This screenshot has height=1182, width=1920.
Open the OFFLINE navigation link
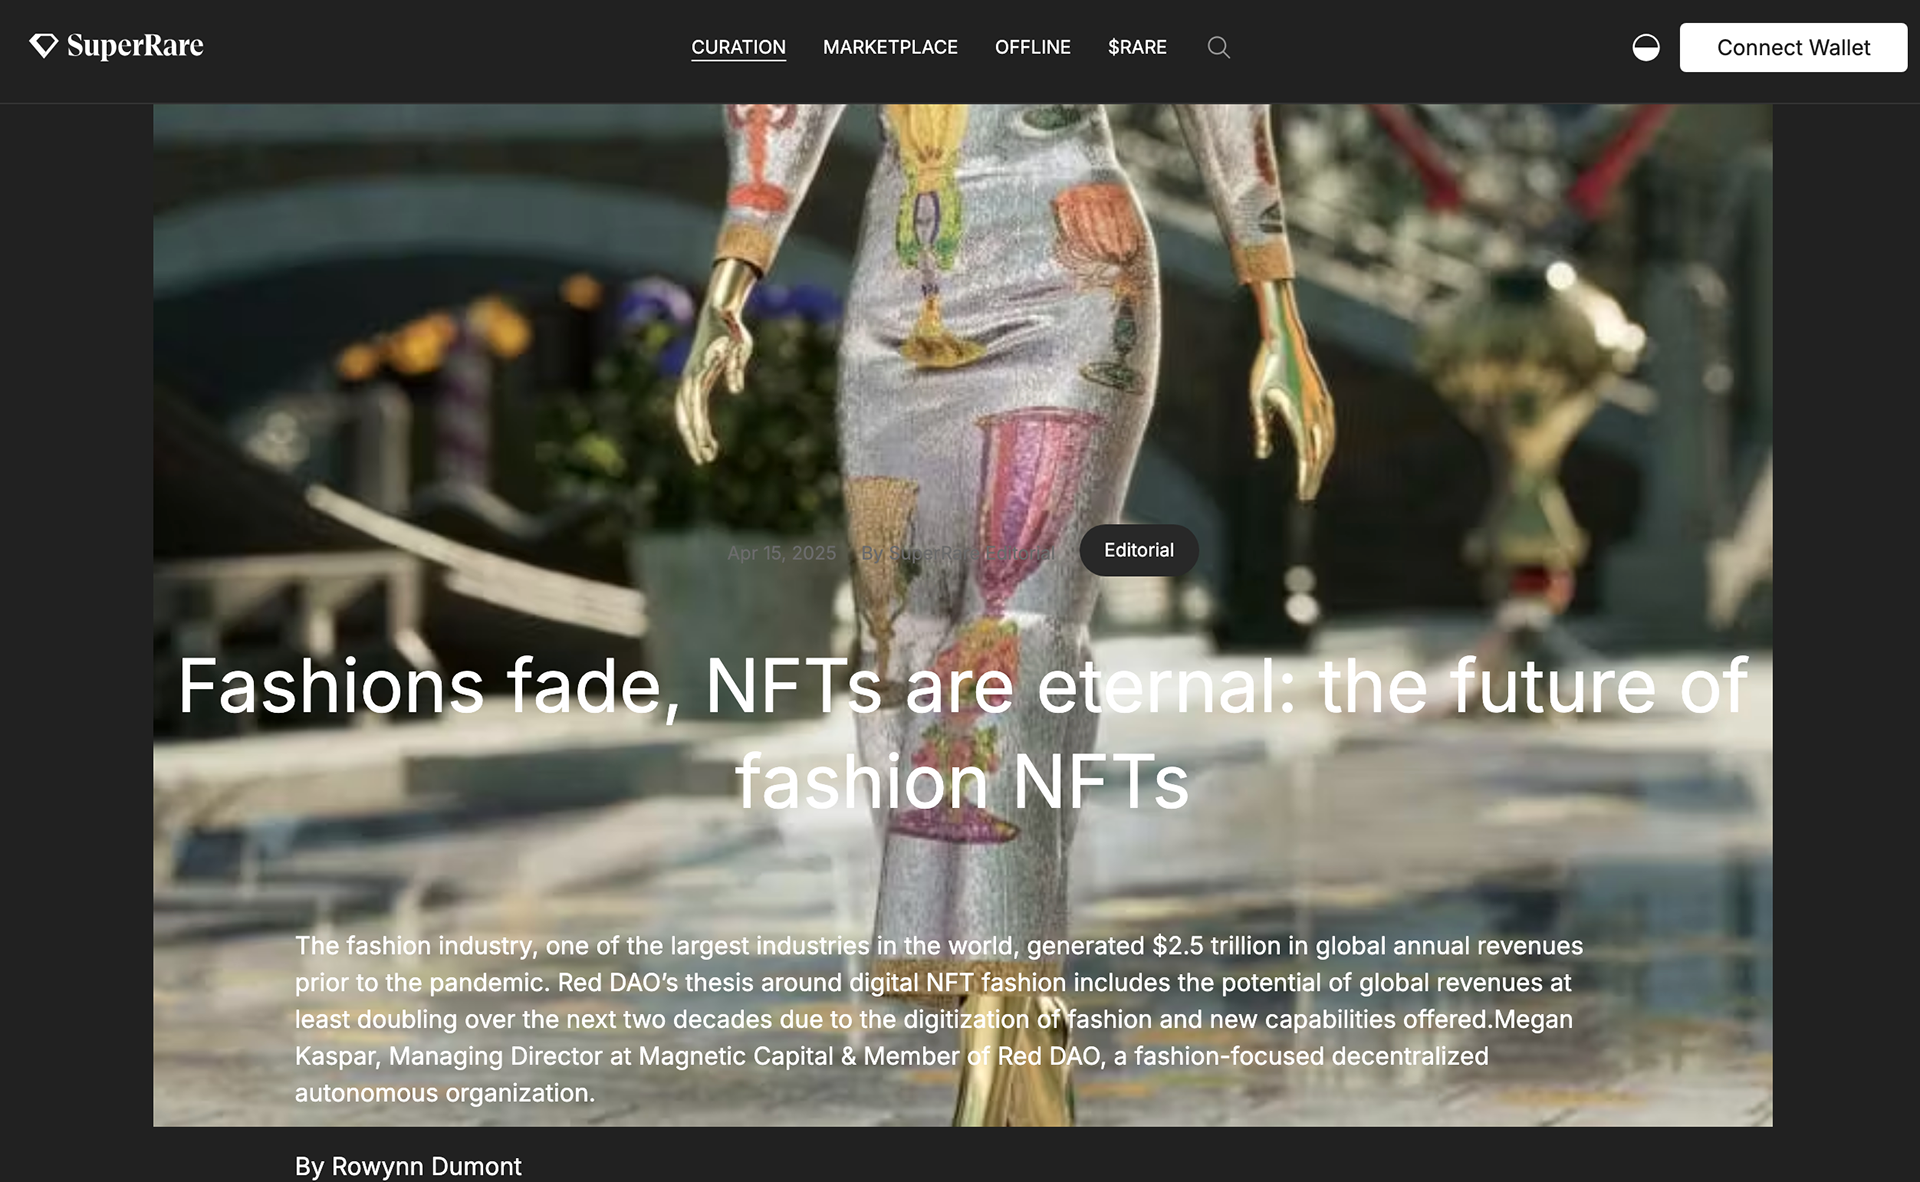click(1032, 47)
